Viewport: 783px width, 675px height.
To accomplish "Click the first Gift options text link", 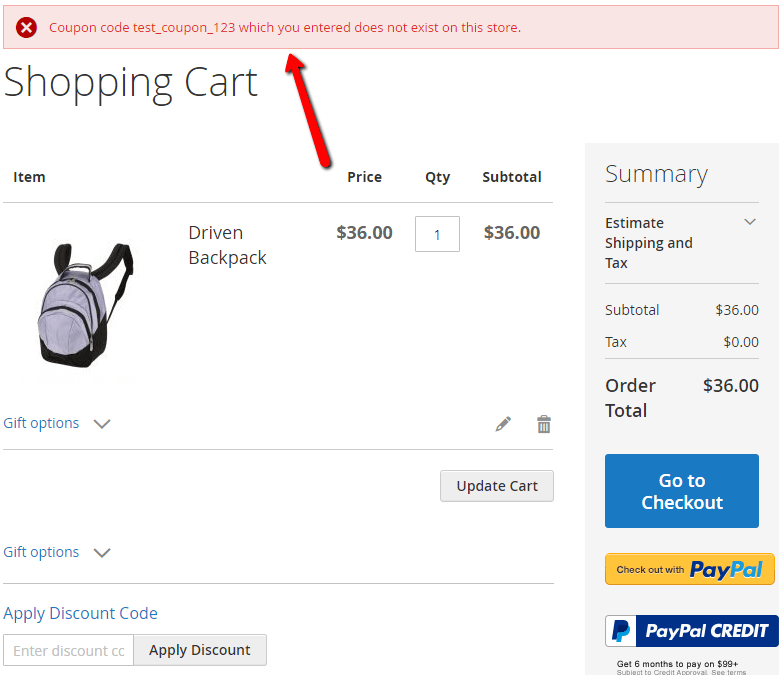I will click(x=41, y=423).
